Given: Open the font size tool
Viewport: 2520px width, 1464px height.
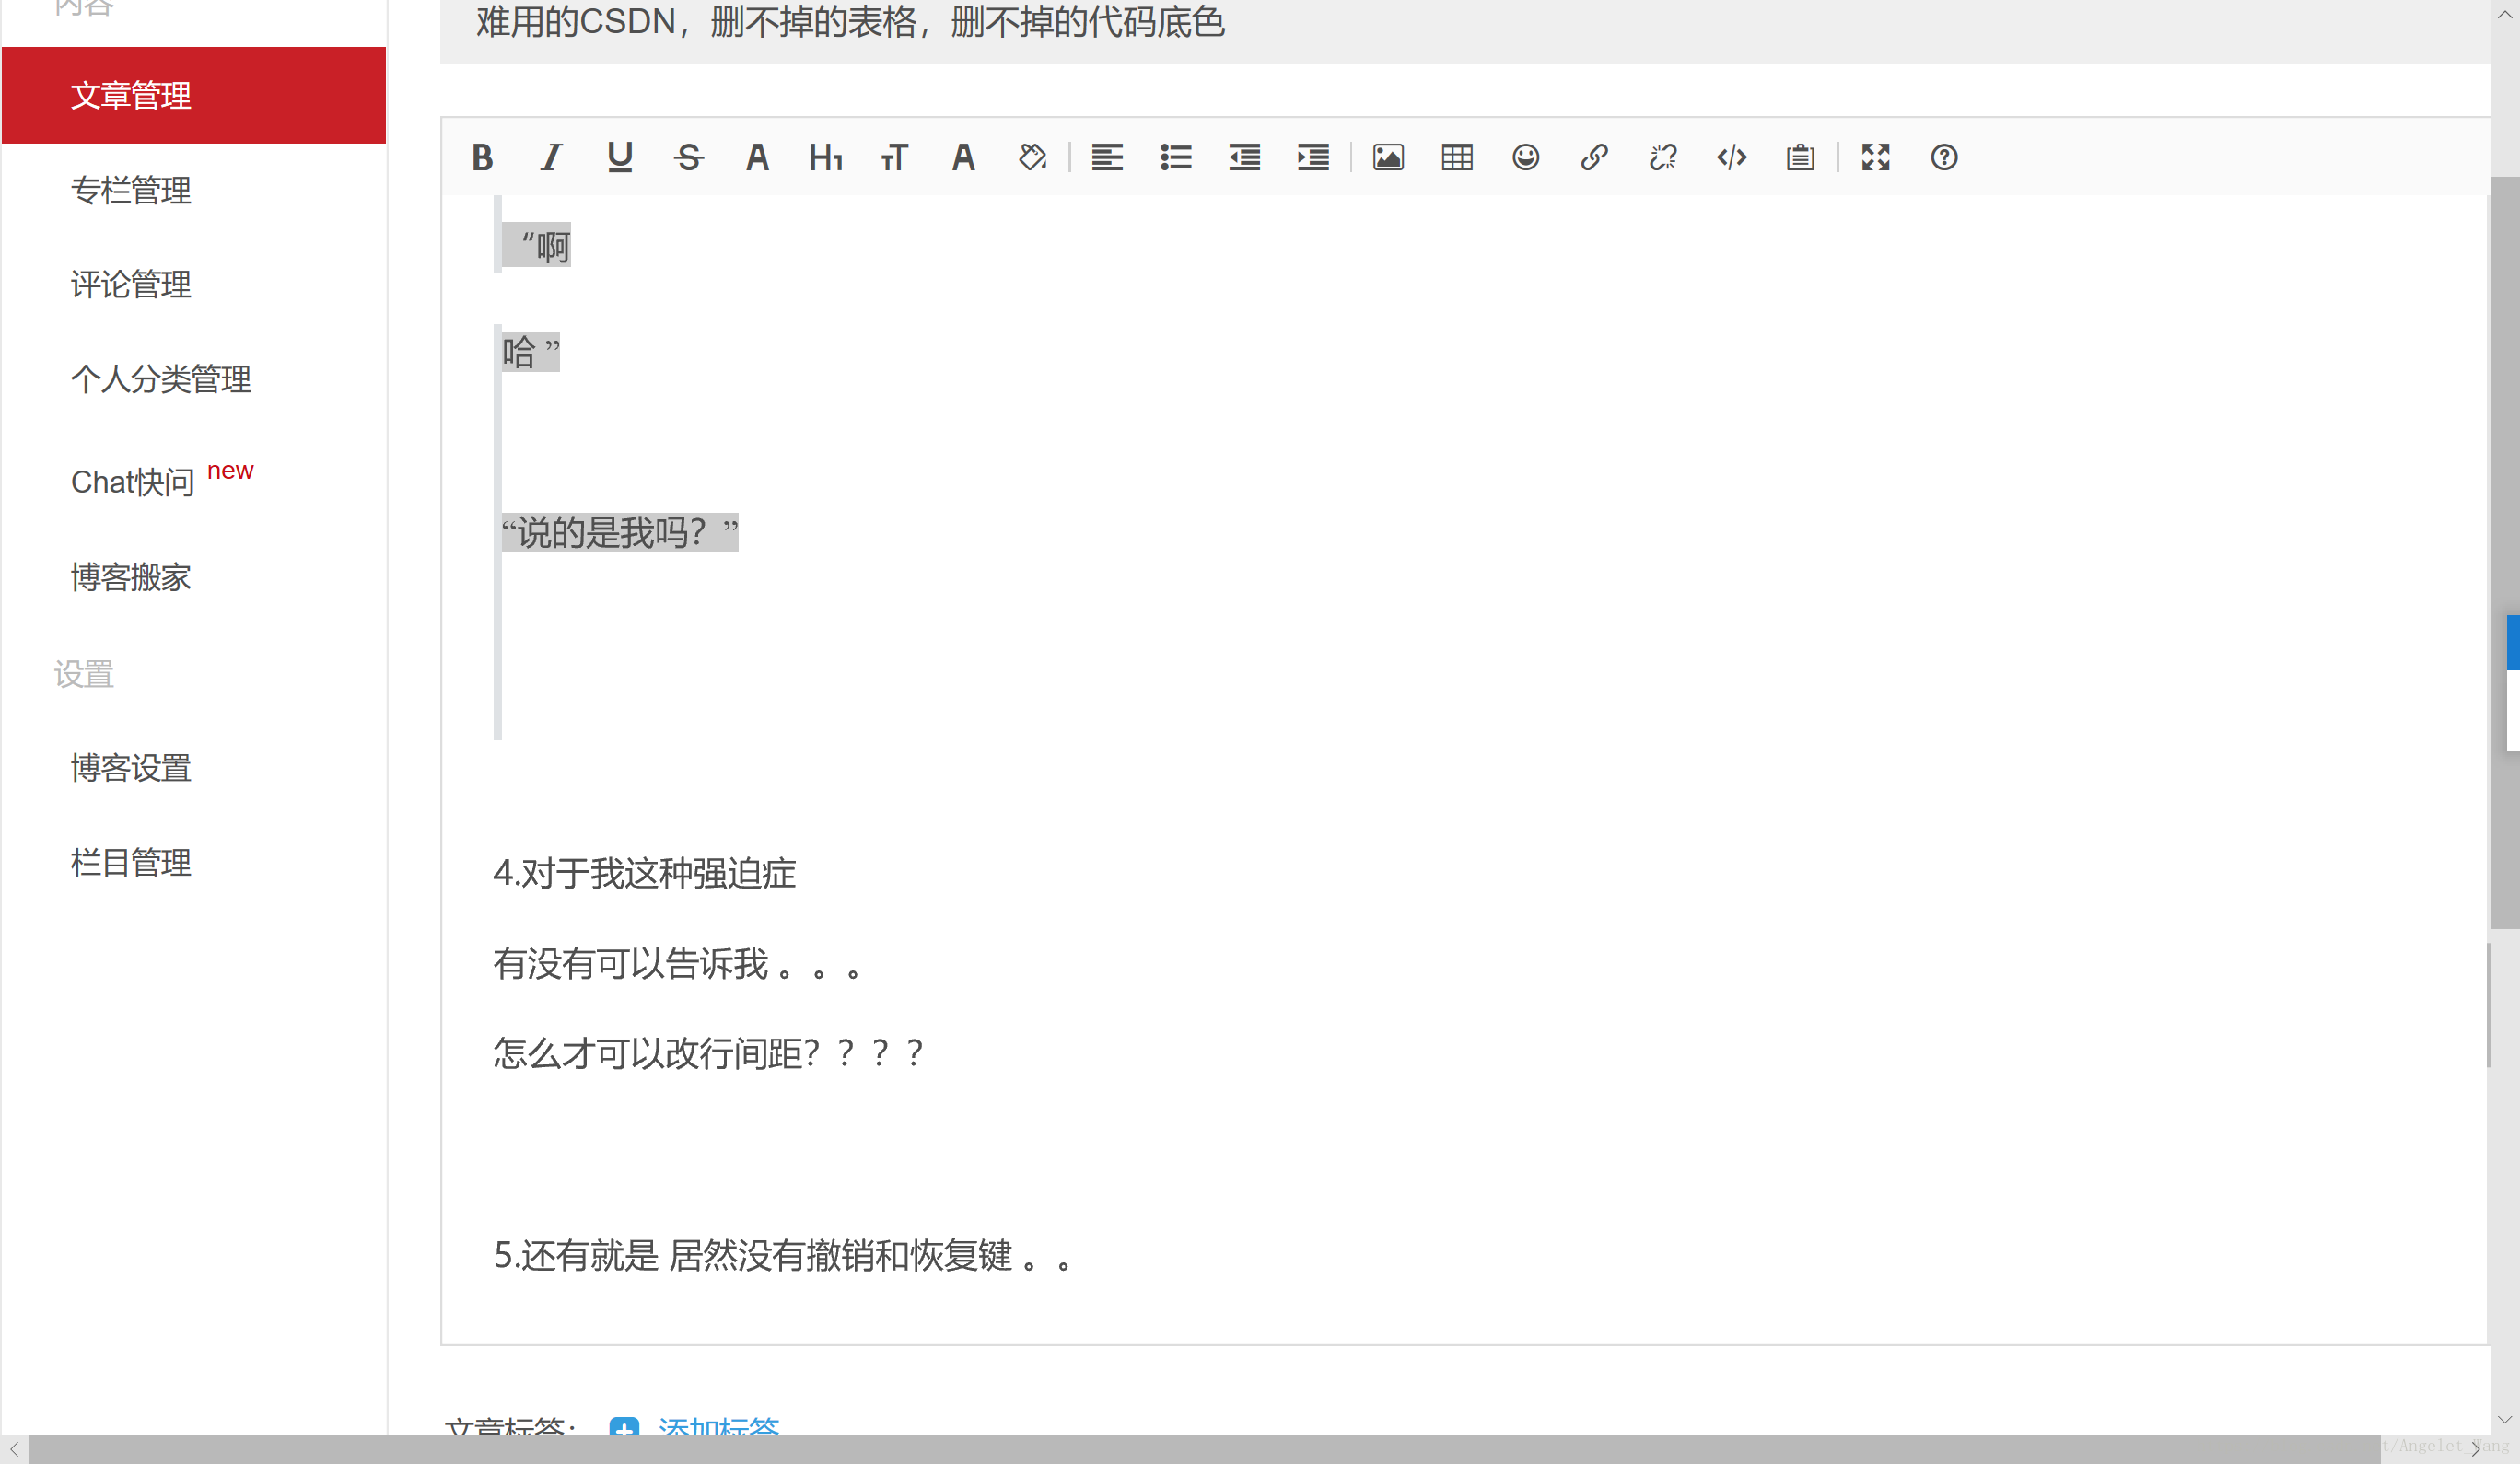Looking at the screenshot, I should tap(894, 157).
